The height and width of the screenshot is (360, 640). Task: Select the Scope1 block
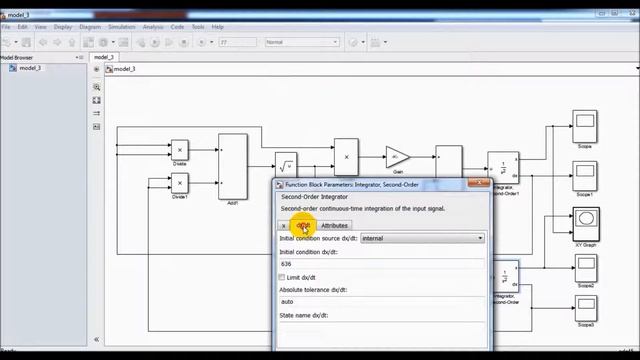point(584,176)
